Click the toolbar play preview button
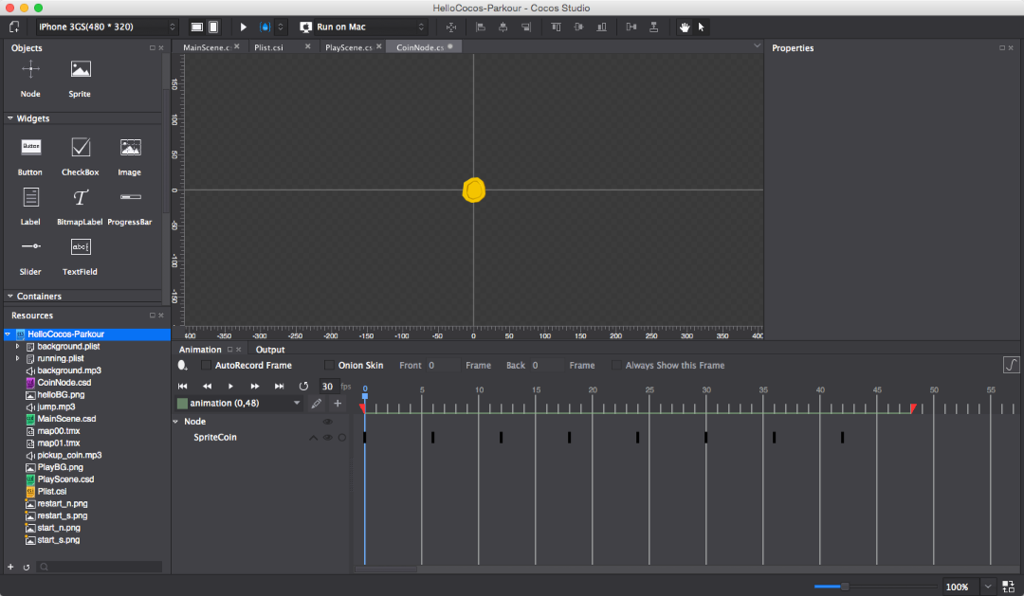The width and height of the screenshot is (1024, 596). [x=243, y=27]
